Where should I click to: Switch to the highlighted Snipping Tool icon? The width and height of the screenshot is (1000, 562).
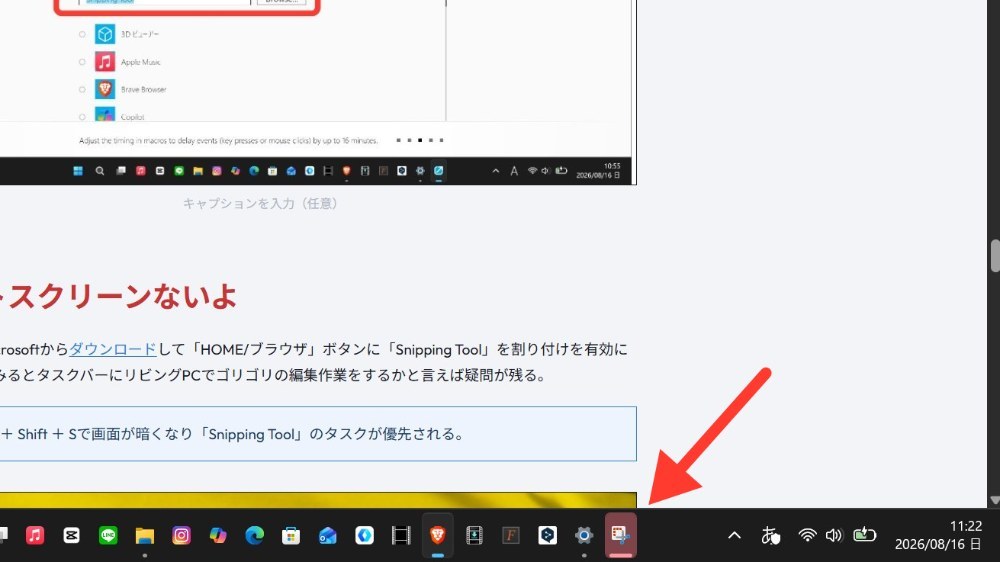(621, 535)
